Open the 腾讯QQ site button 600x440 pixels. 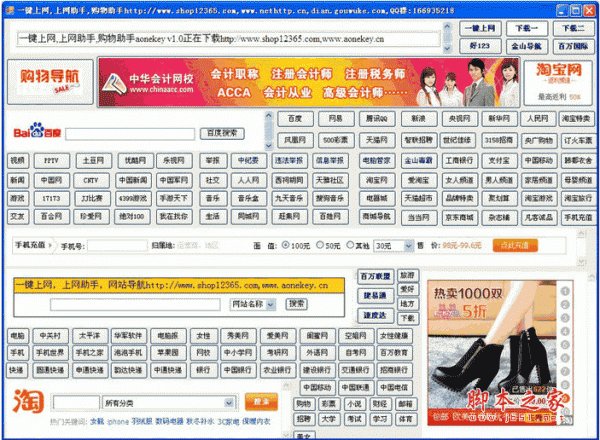pos(377,119)
